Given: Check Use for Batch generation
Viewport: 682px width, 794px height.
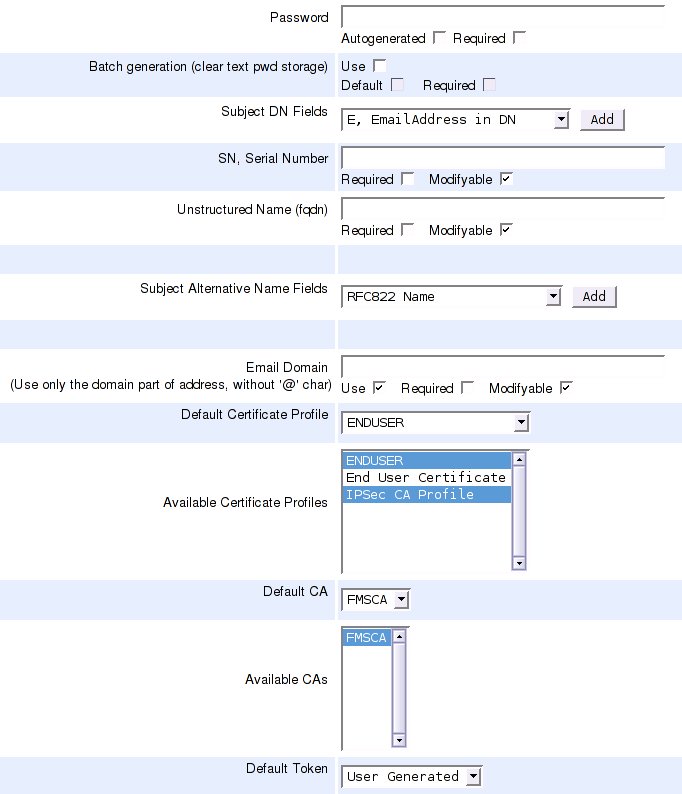Looking at the screenshot, I should [x=379, y=66].
